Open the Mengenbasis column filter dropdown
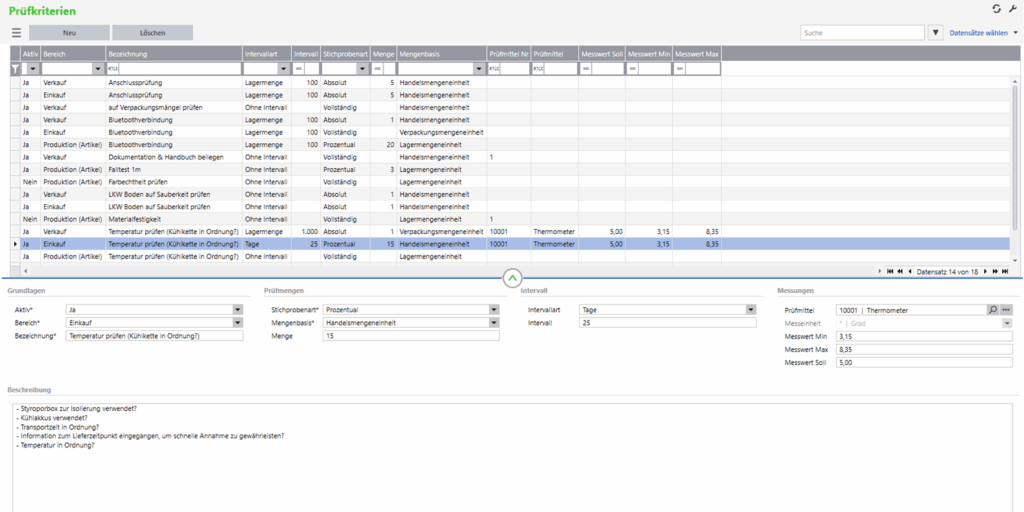 tap(479, 69)
